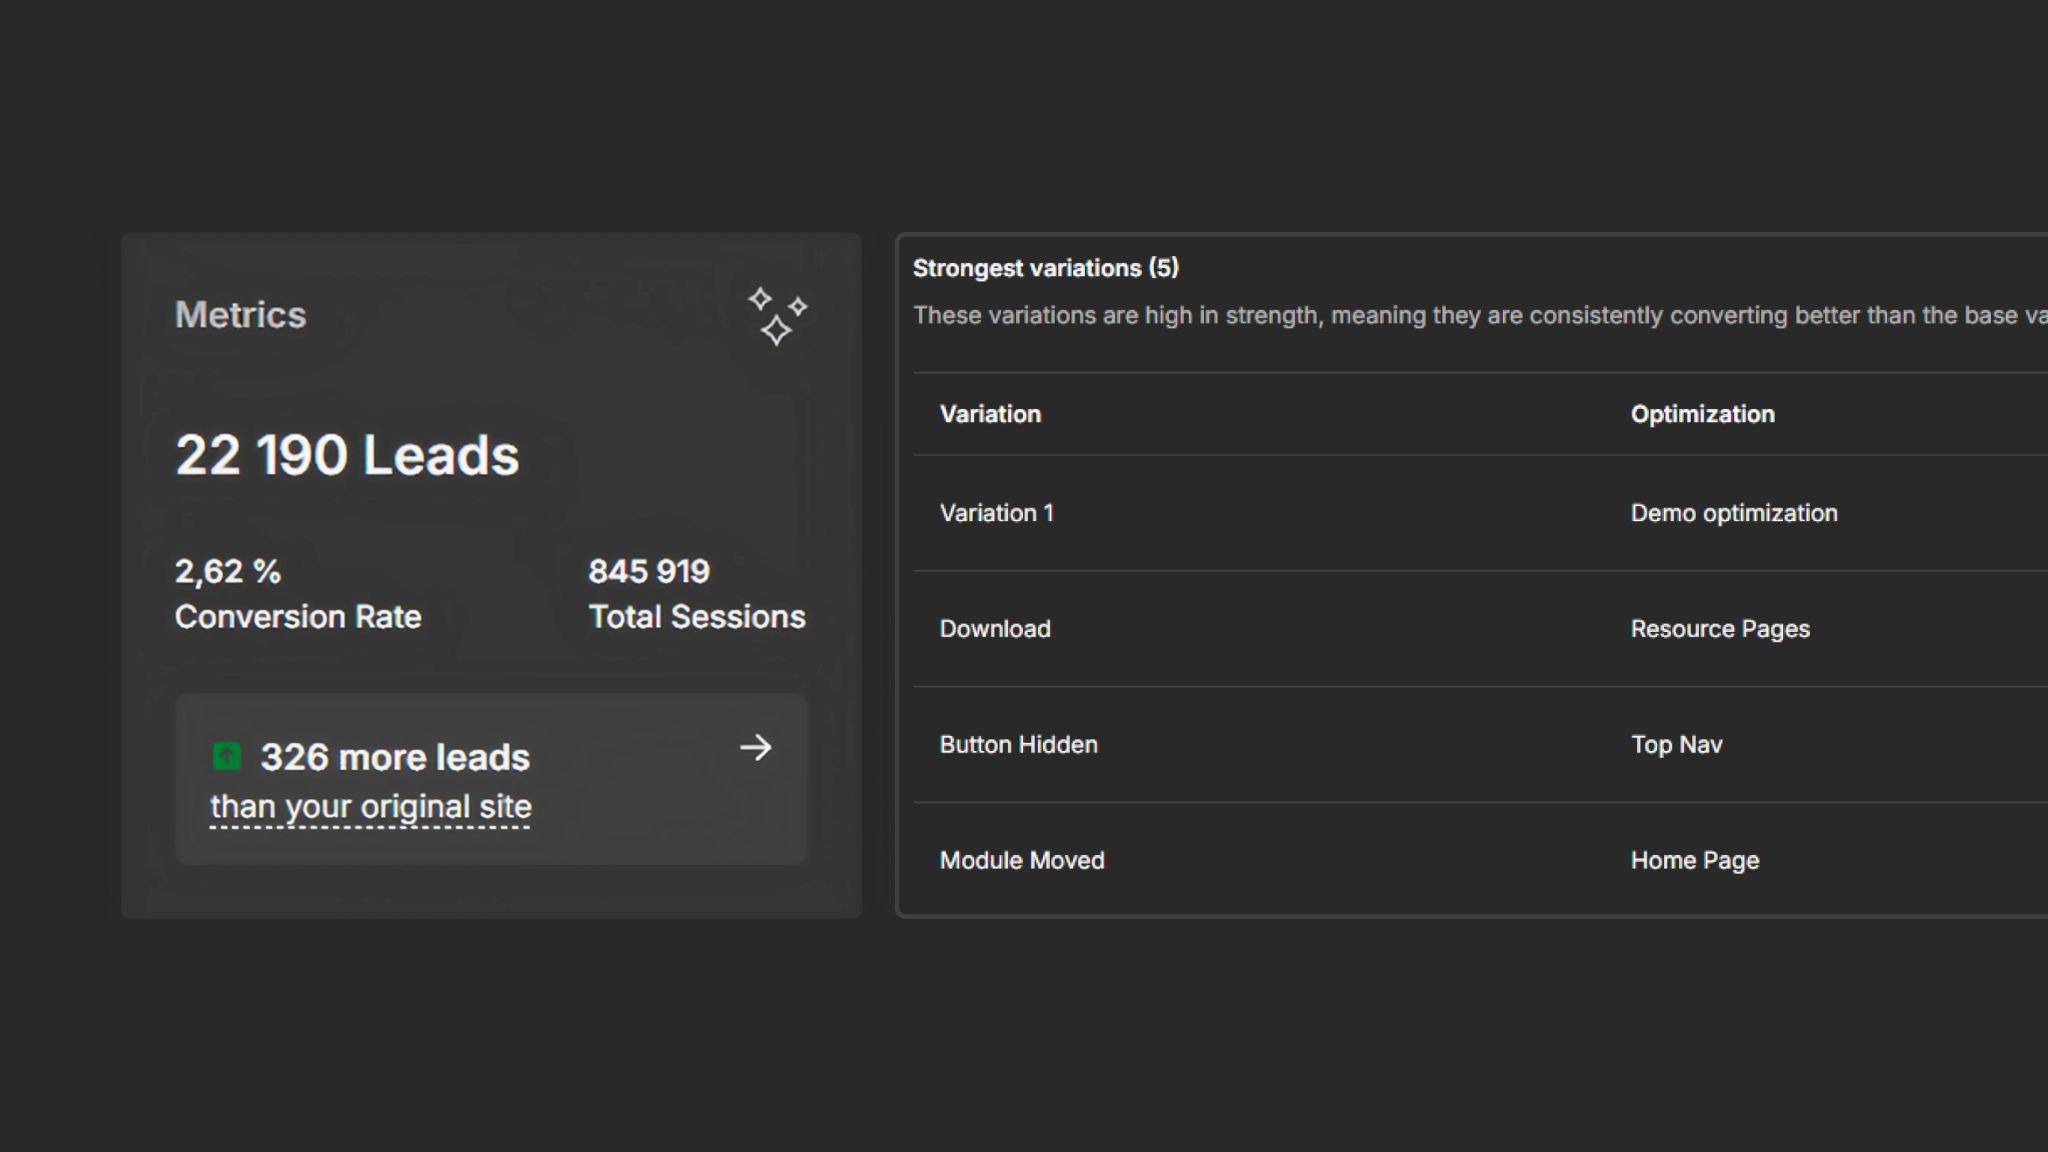2048x1152 pixels.
Task: Select the Variation 1 row
Action: tap(997, 512)
